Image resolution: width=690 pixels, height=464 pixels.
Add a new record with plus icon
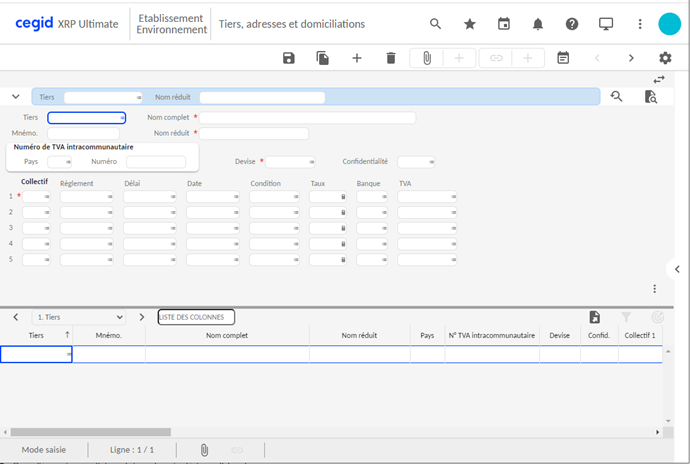tap(357, 58)
